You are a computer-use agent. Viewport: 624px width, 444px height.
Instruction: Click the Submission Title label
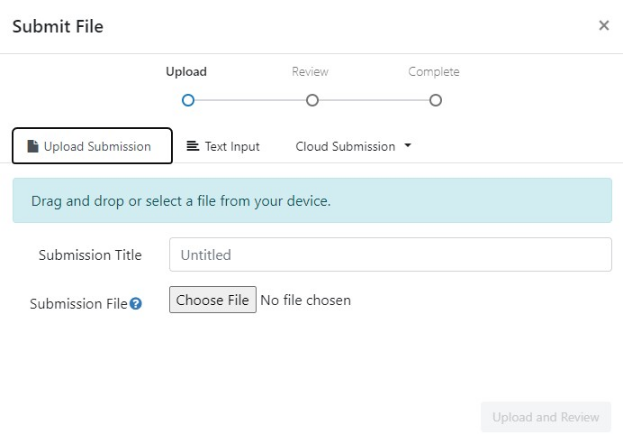coord(90,255)
